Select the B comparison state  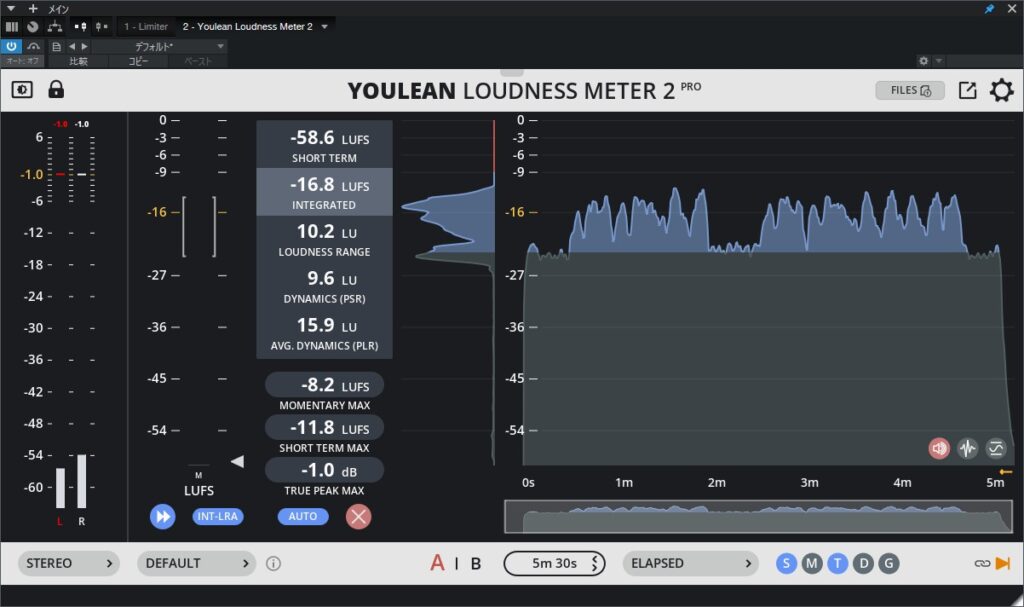click(x=476, y=563)
